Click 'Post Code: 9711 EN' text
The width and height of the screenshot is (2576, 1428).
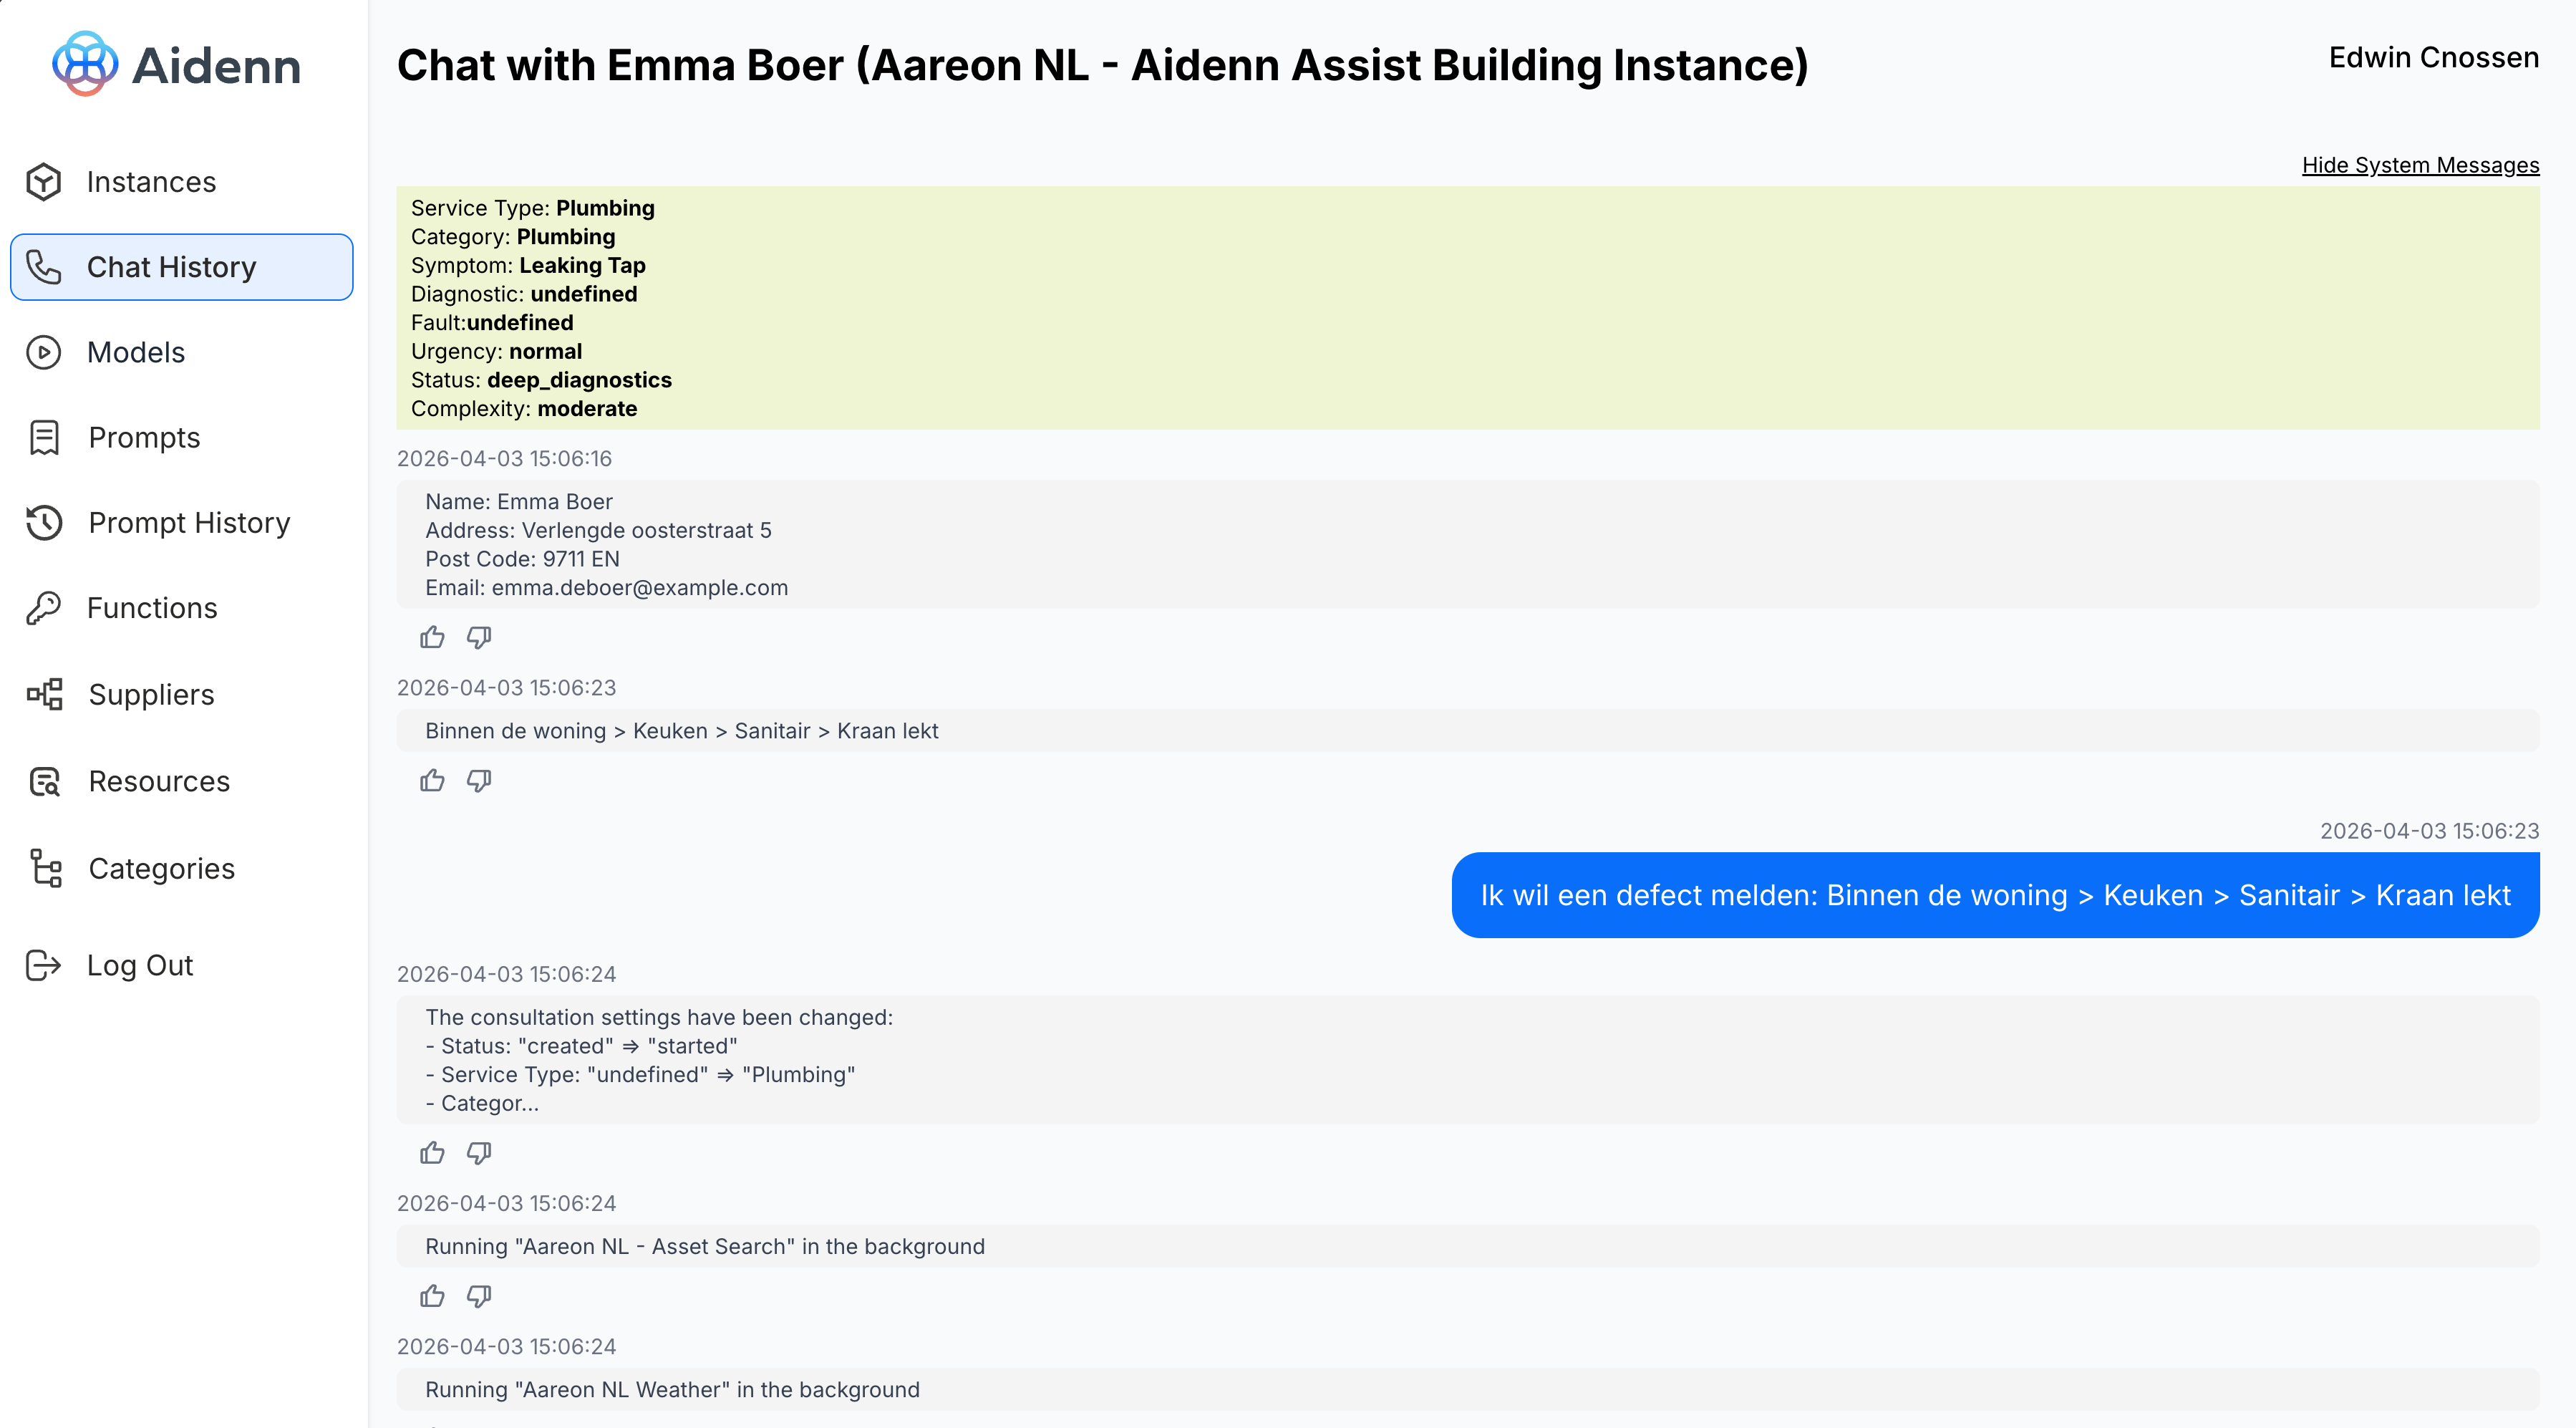[x=522, y=559]
